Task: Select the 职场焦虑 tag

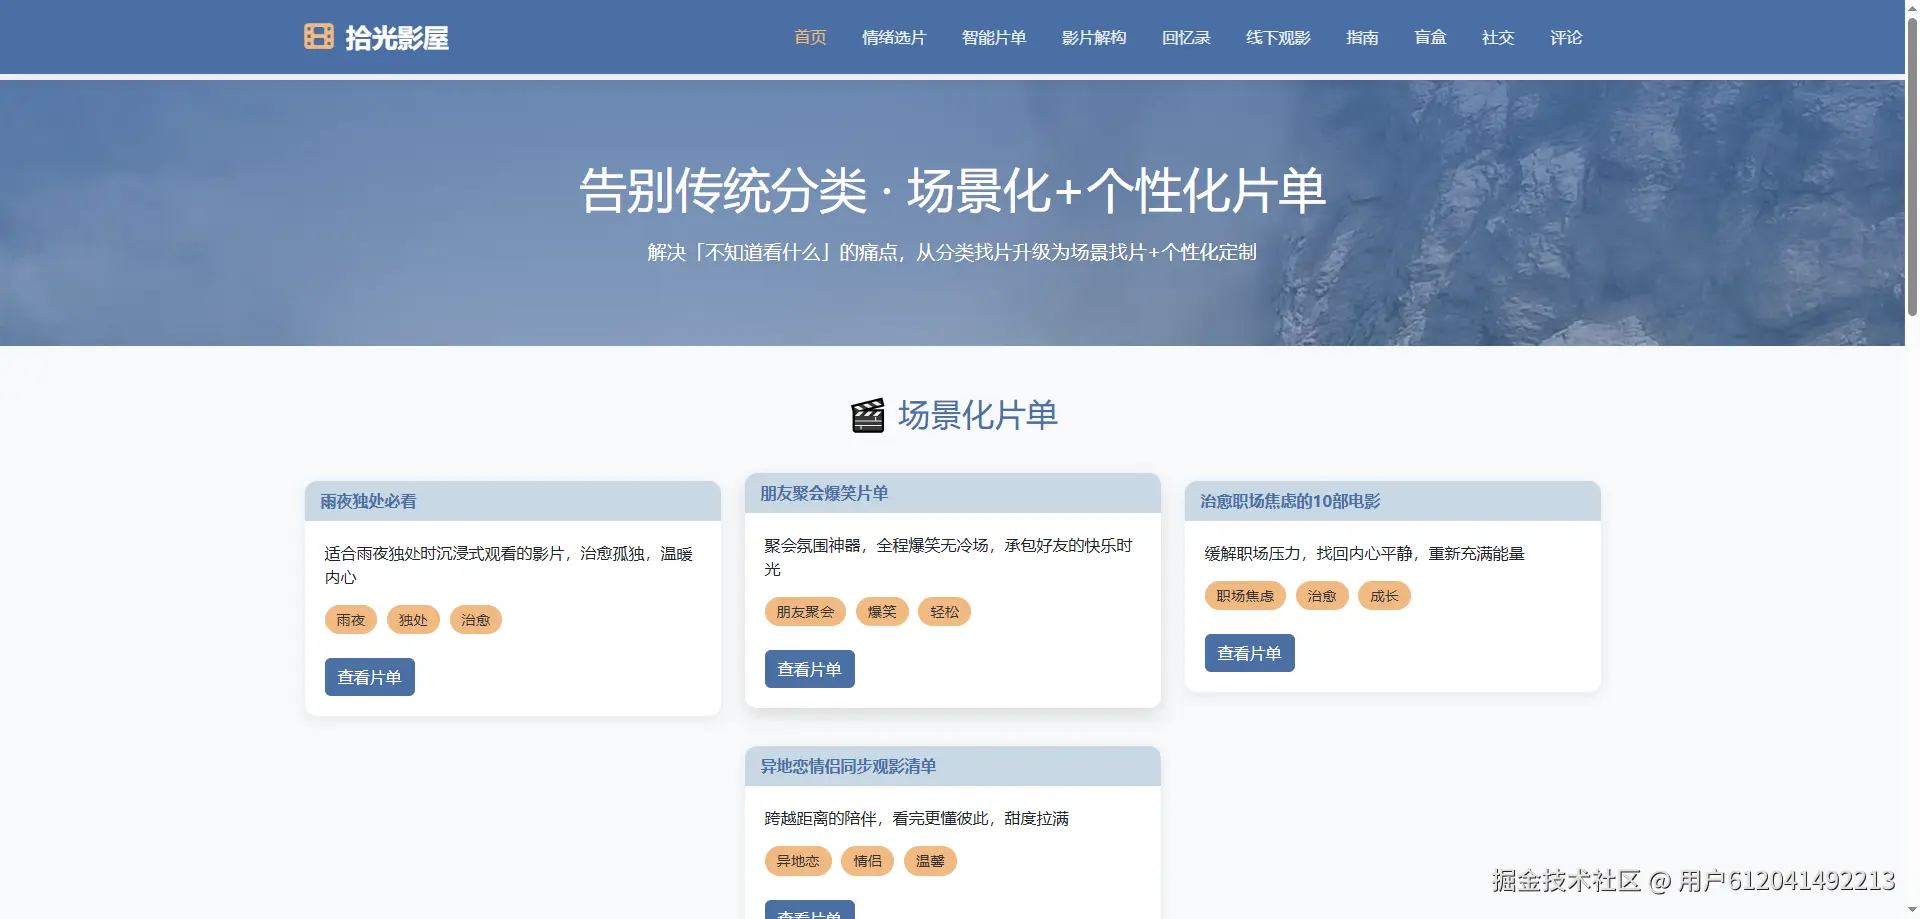Action: [1245, 596]
